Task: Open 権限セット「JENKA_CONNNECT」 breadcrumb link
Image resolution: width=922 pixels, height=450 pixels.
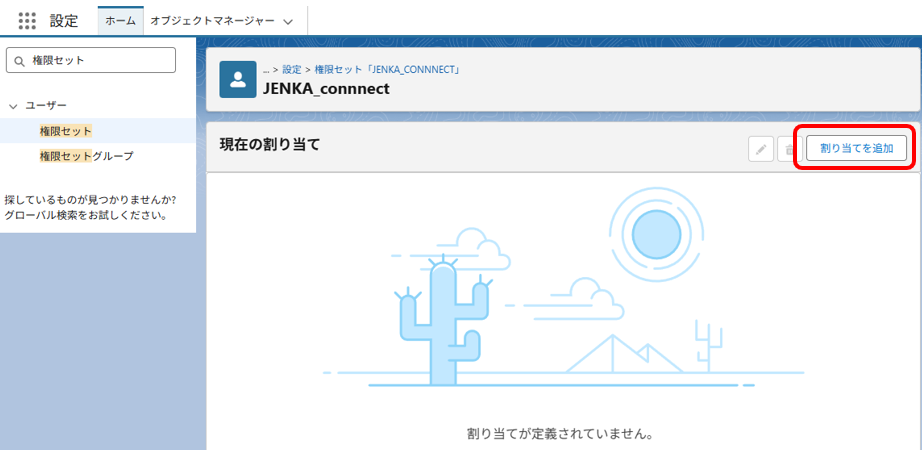Action: pos(386,70)
